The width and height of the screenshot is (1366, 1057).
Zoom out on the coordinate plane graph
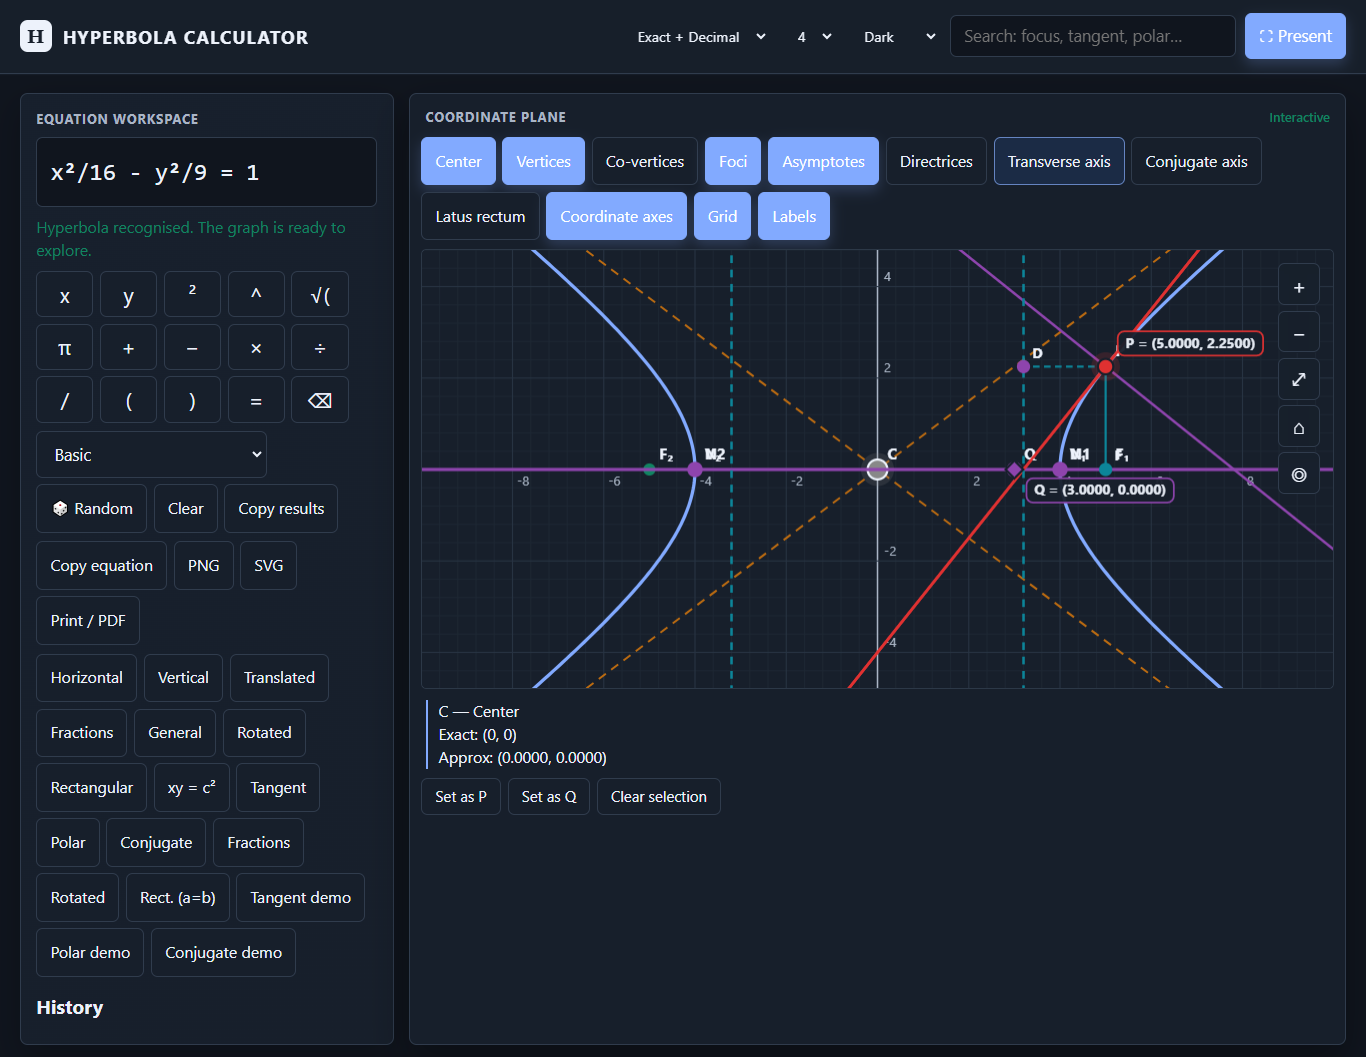pyautogui.click(x=1299, y=334)
